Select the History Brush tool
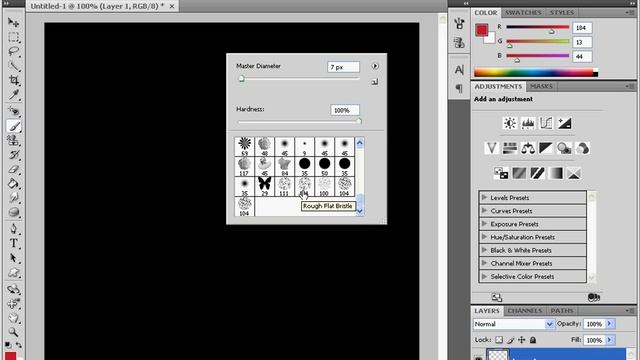 (13, 155)
